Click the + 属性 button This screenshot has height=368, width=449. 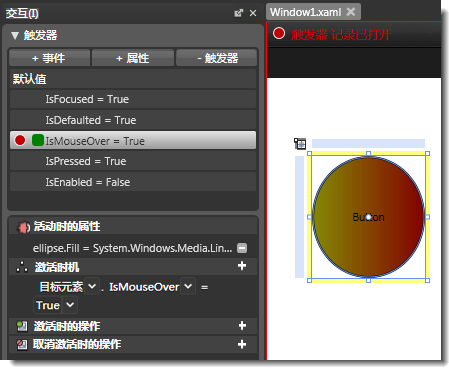[x=133, y=58]
